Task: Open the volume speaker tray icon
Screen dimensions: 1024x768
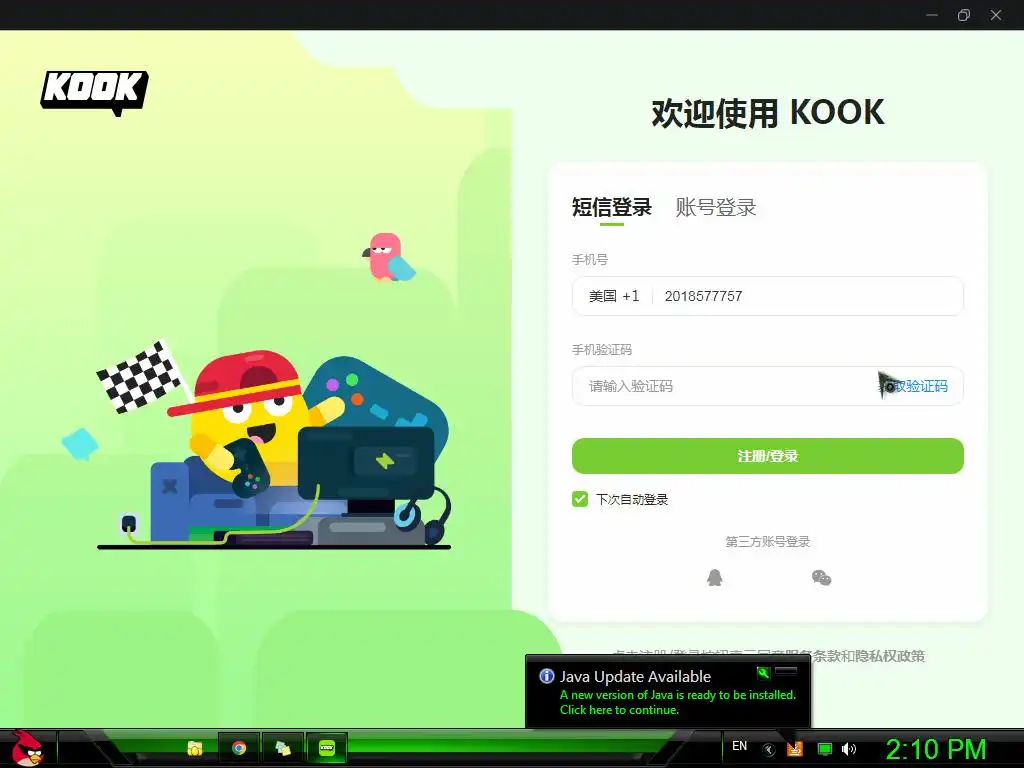Action: click(x=849, y=749)
